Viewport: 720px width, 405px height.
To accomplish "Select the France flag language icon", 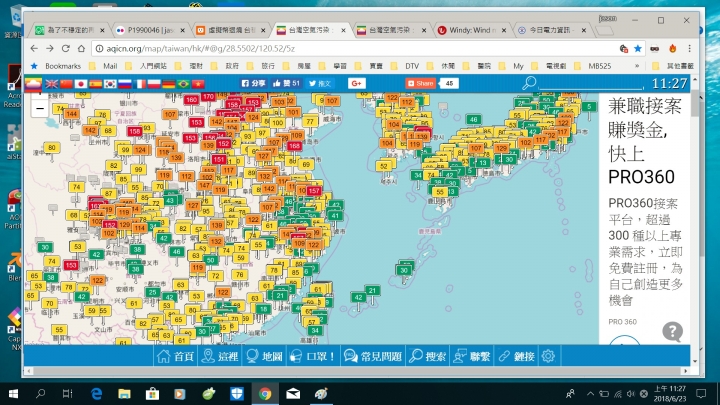I will click(x=140, y=84).
